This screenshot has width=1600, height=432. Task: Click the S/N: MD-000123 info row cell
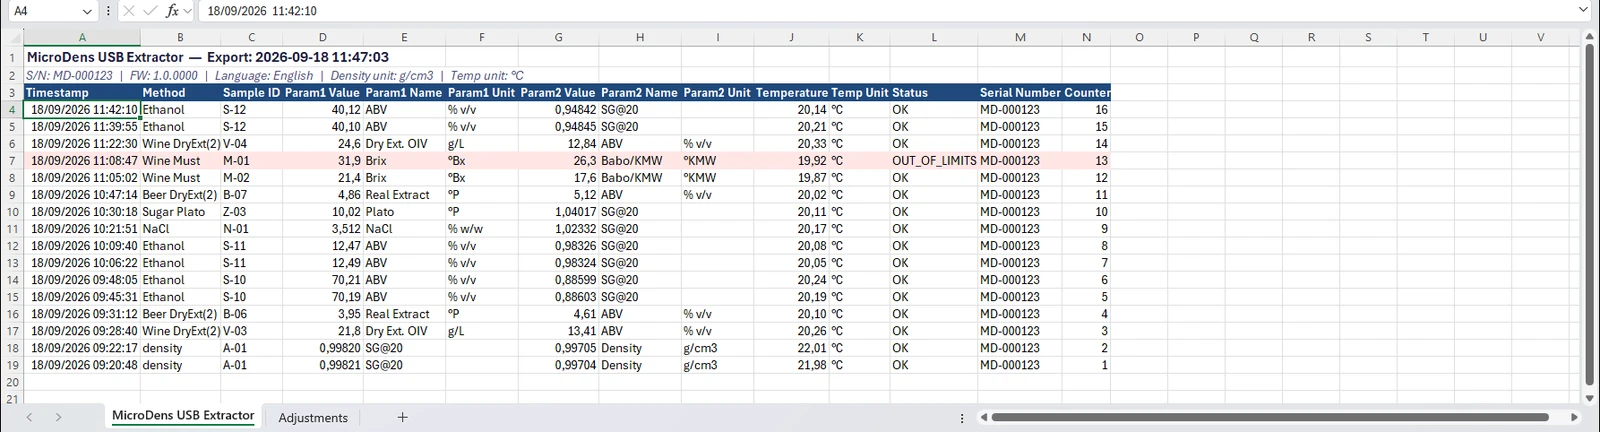[x=274, y=75]
